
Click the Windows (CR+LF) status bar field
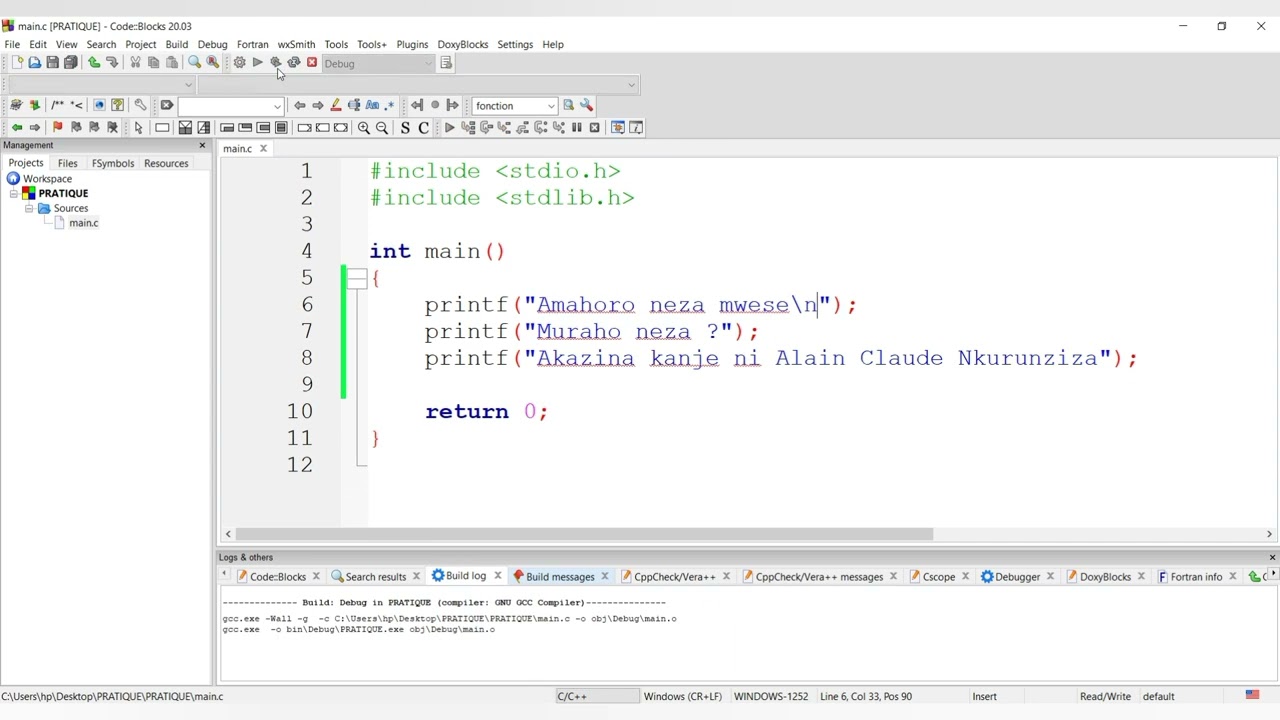(683, 696)
